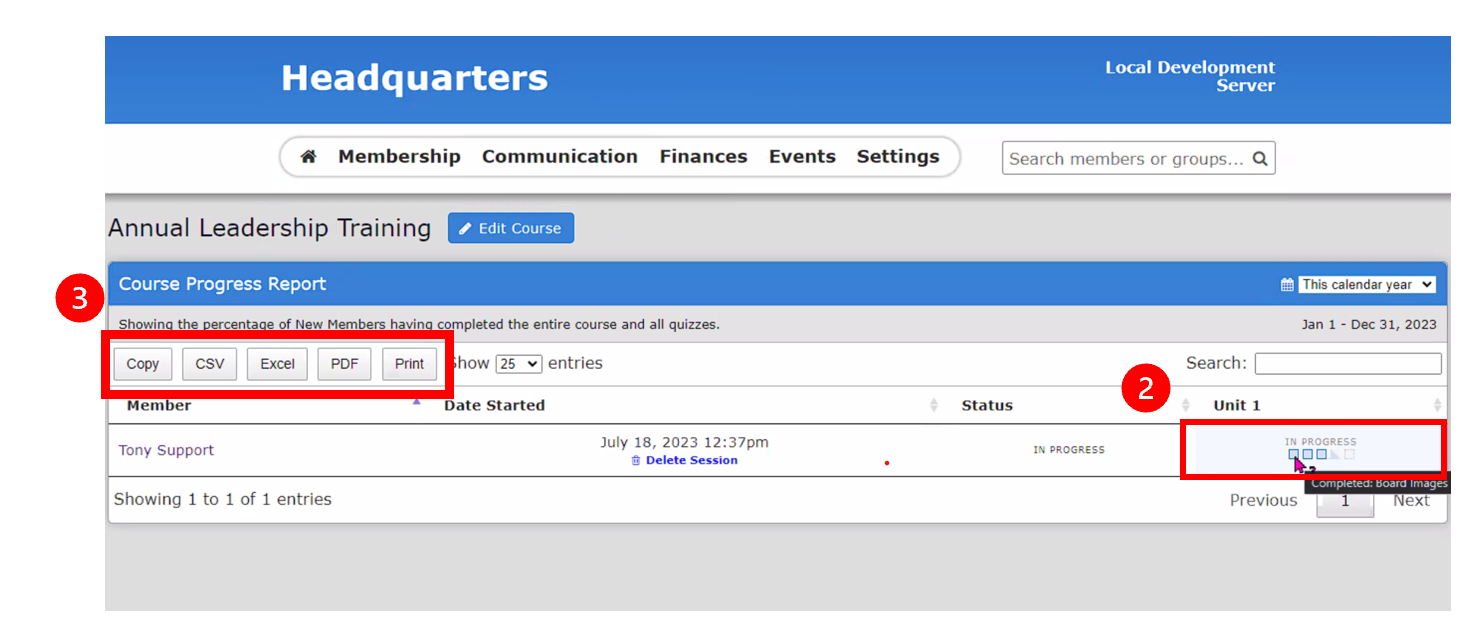The height and width of the screenshot is (624, 1470).
Task: Open the 'This calendar year' dropdown
Action: pos(1367,285)
